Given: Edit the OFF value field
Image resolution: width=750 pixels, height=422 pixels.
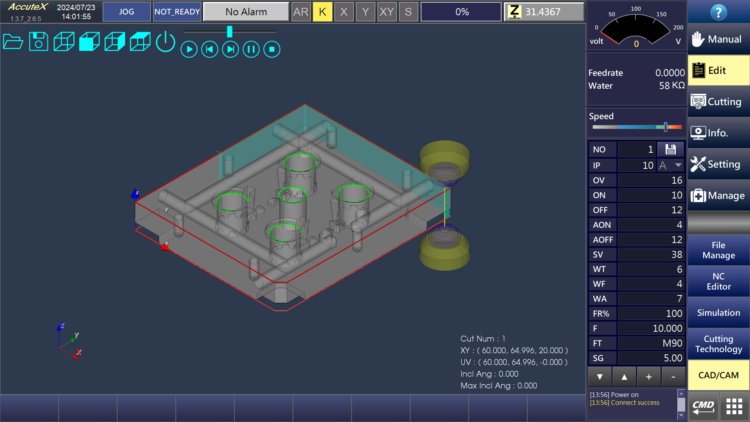Looking at the screenshot, I should click(651, 210).
